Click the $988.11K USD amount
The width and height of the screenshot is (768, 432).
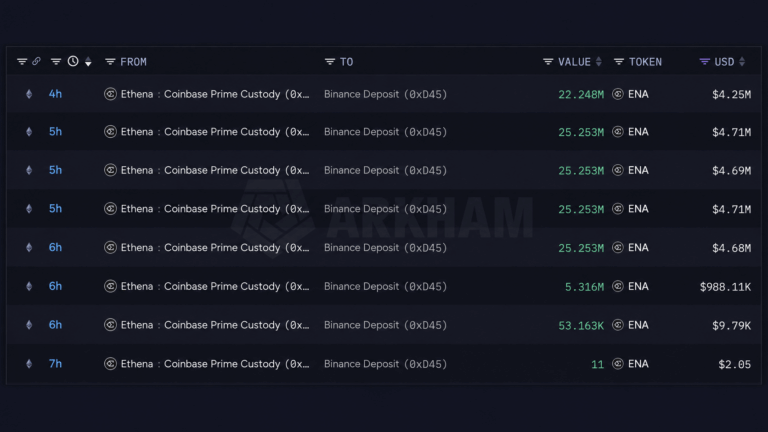(x=725, y=287)
